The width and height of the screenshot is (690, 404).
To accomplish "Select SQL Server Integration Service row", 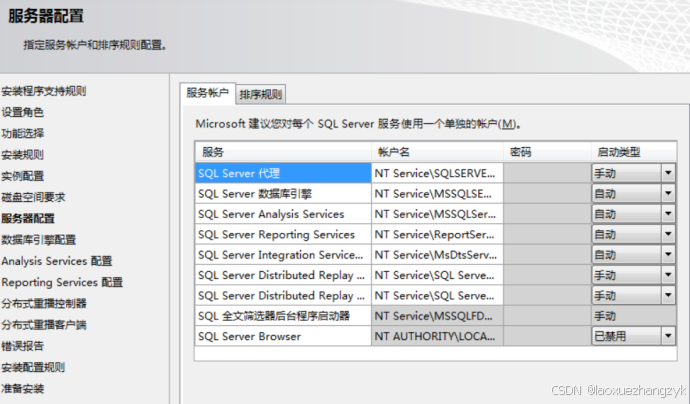I will pyautogui.click(x=283, y=254).
